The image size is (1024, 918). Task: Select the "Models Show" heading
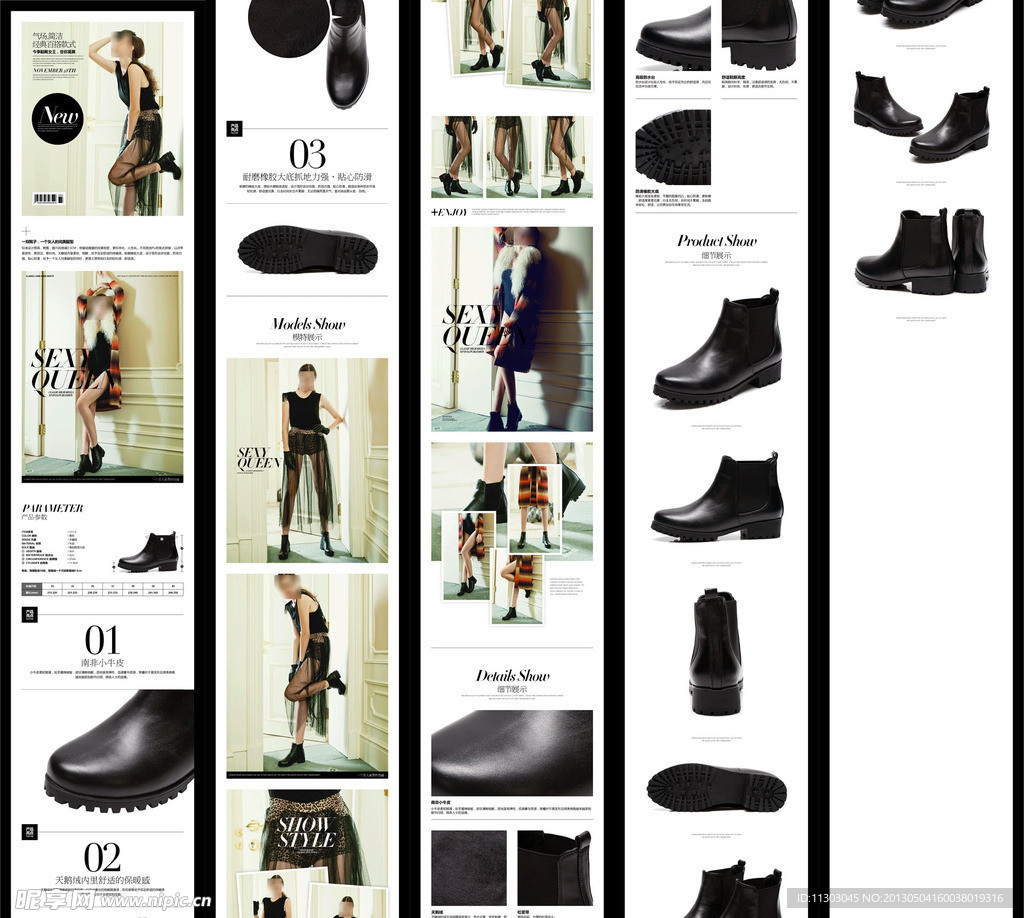click(x=308, y=324)
